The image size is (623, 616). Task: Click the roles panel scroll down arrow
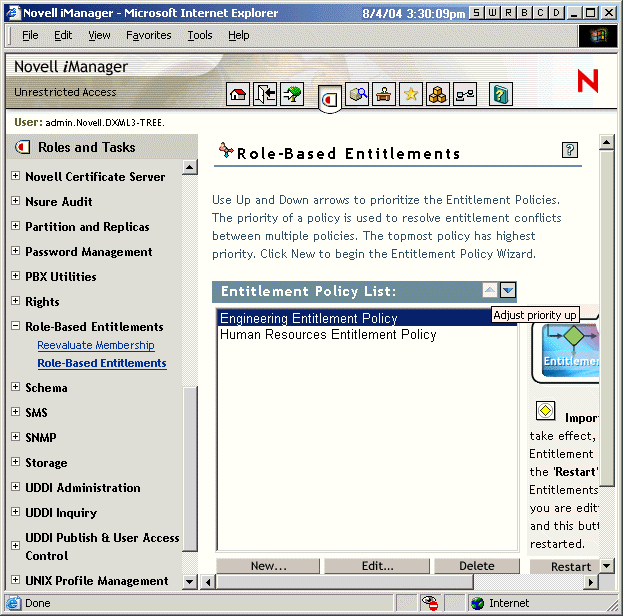point(190,582)
